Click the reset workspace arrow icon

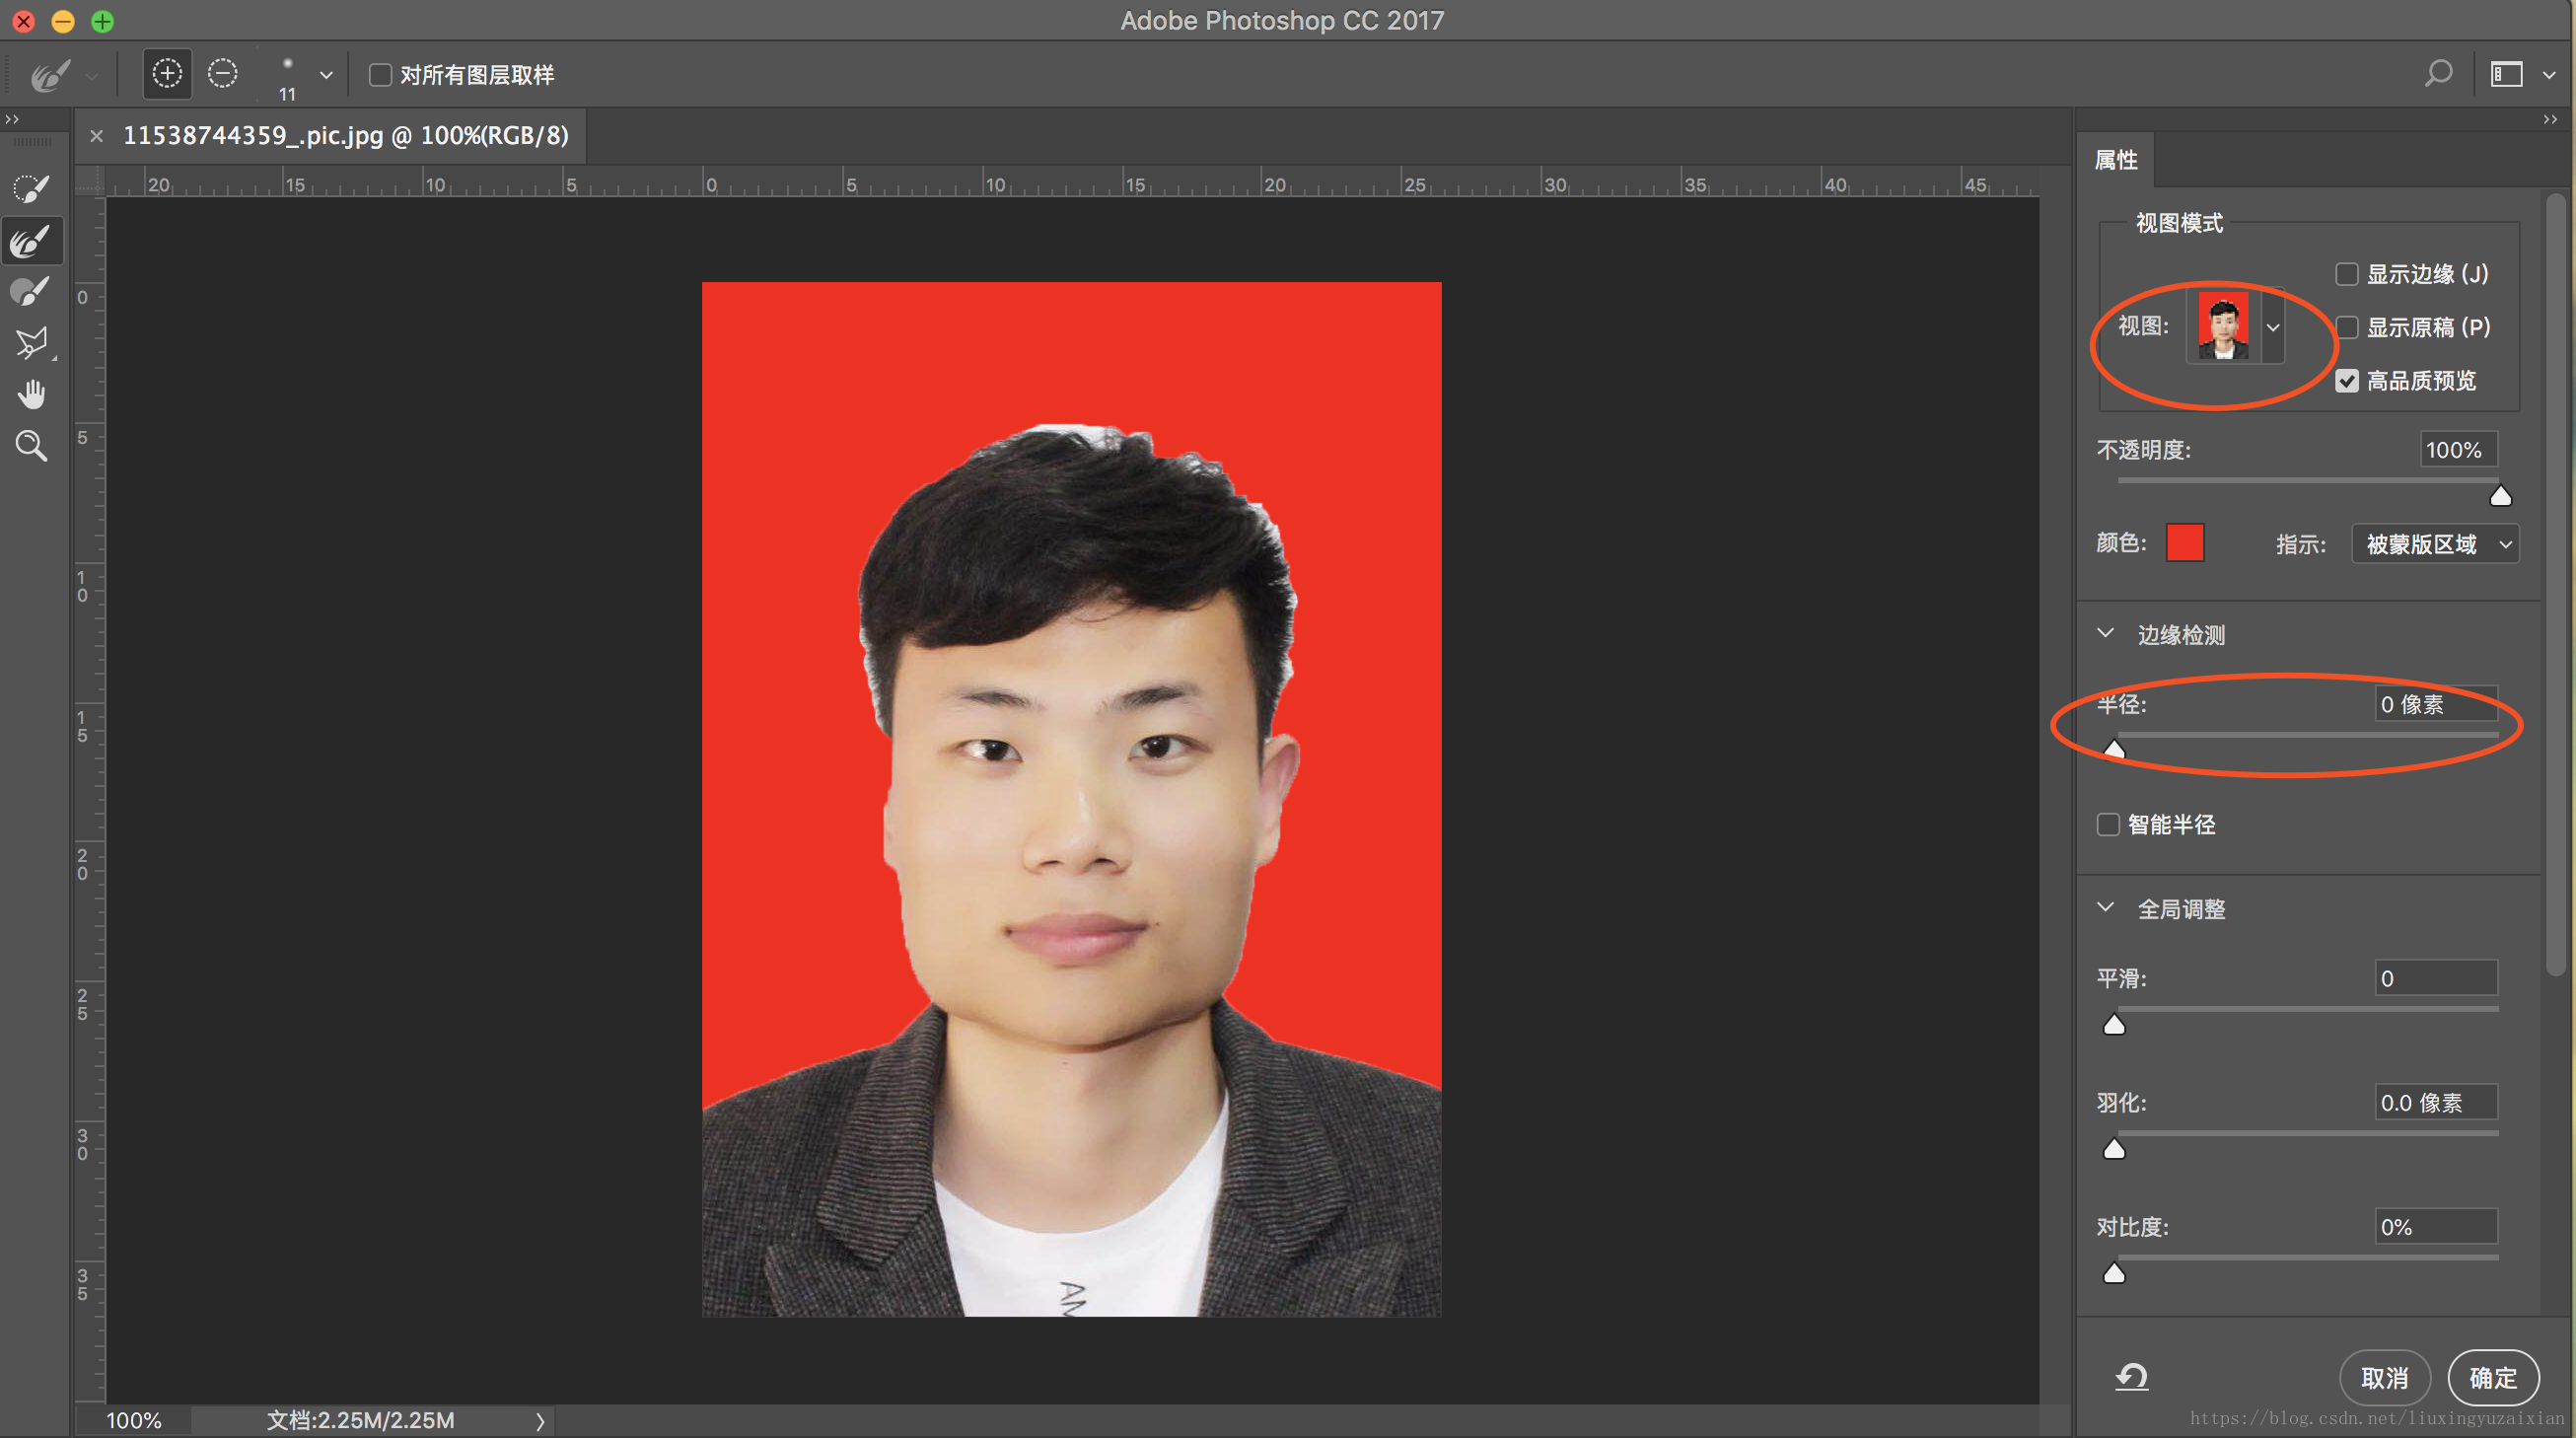2131,1377
